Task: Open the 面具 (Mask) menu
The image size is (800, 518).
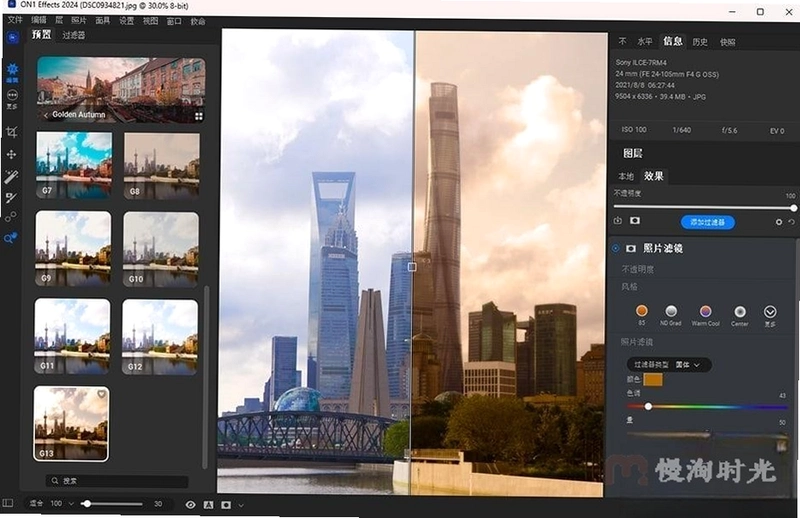Action: (x=103, y=20)
